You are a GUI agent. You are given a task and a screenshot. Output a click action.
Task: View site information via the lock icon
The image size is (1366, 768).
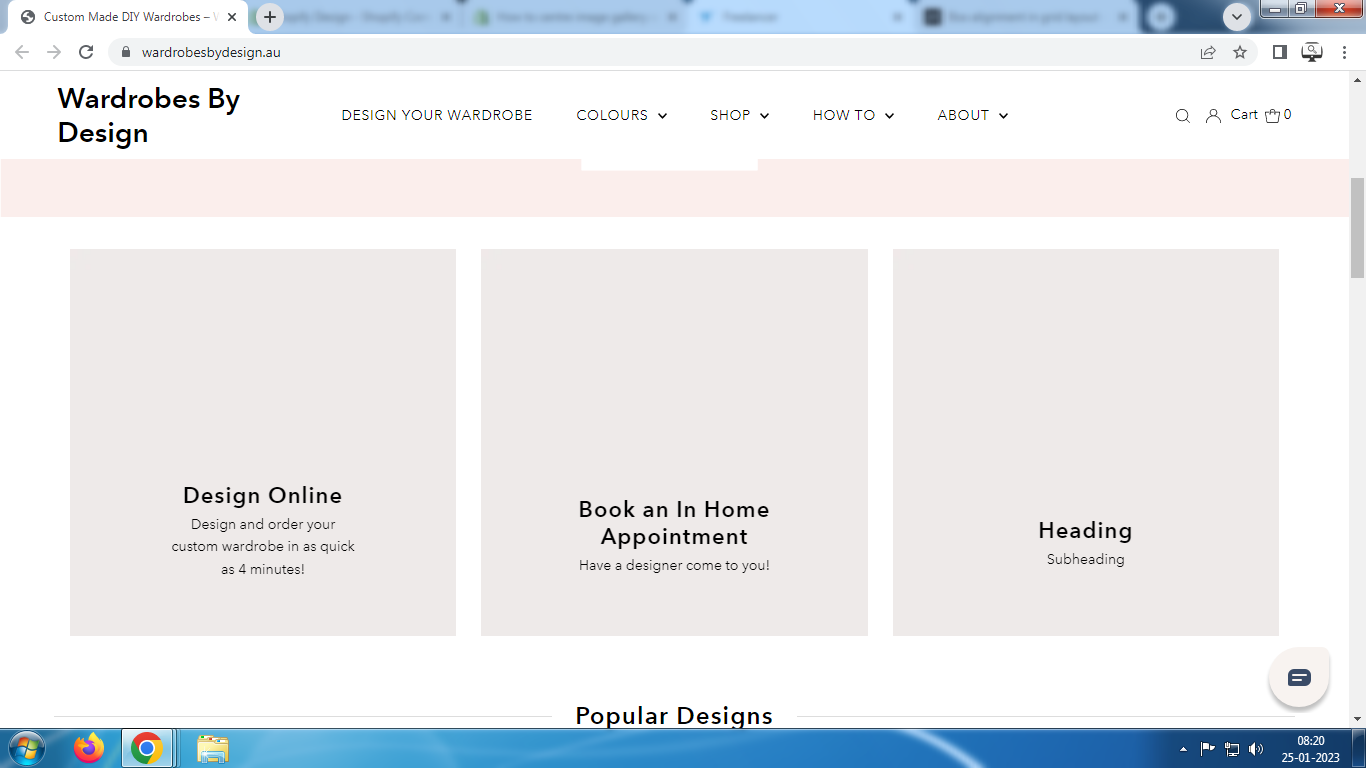[126, 52]
